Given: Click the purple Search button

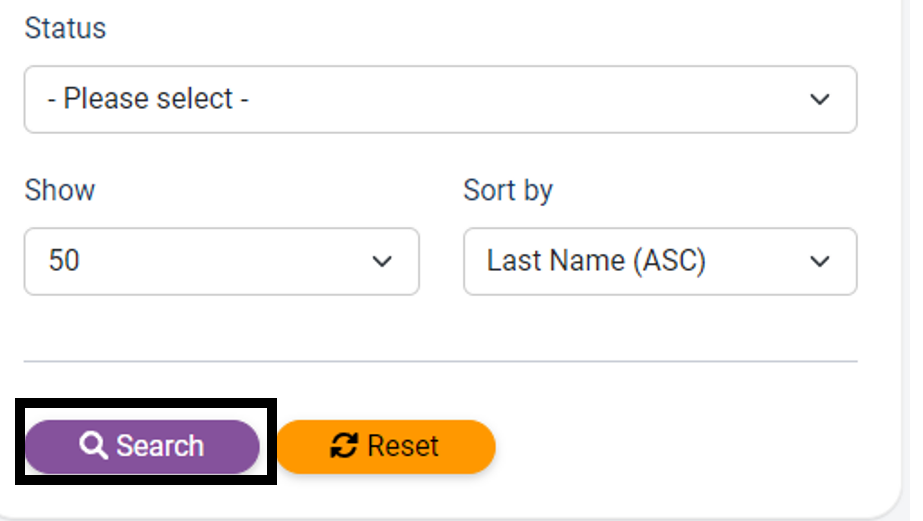Looking at the screenshot, I should [x=142, y=446].
